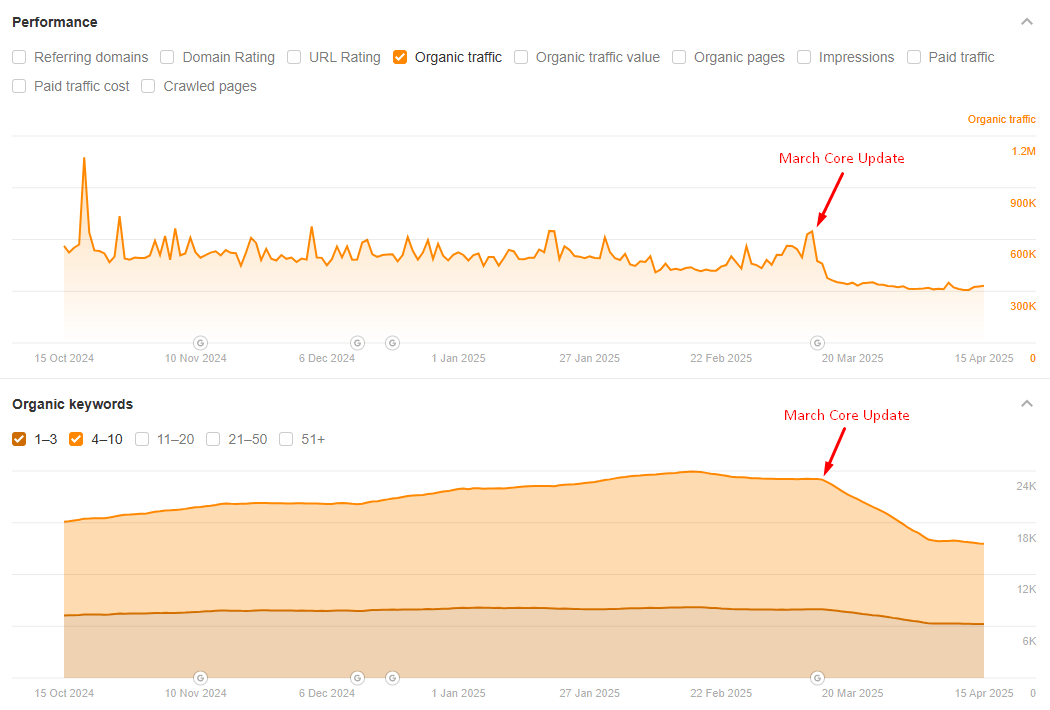
Task: Click the first Google update marker after 6 Dec 2024 in the Performance chart
Action: point(358,343)
